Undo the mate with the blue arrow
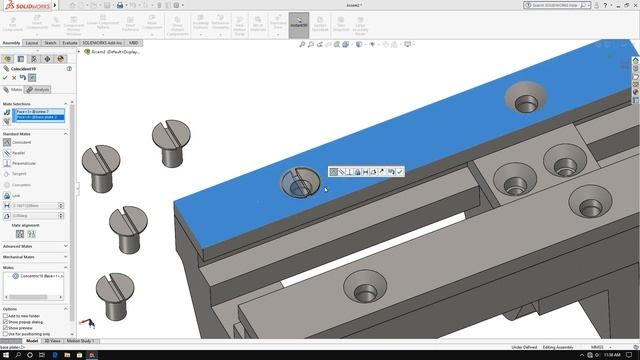 point(23,78)
